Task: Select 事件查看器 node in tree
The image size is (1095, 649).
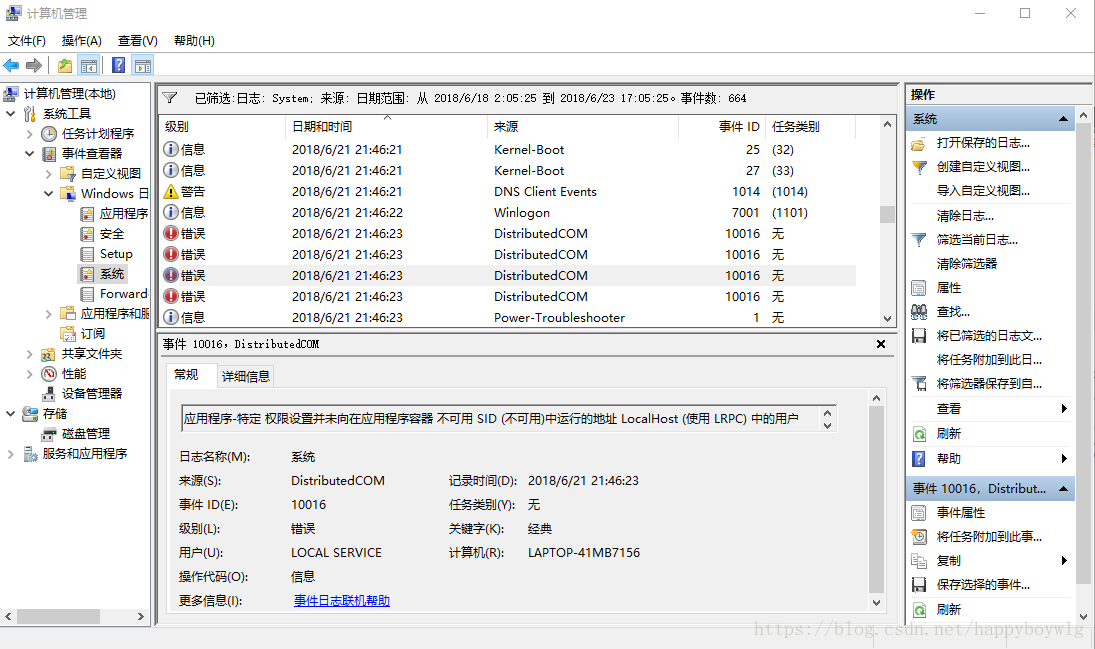Action: [91, 154]
